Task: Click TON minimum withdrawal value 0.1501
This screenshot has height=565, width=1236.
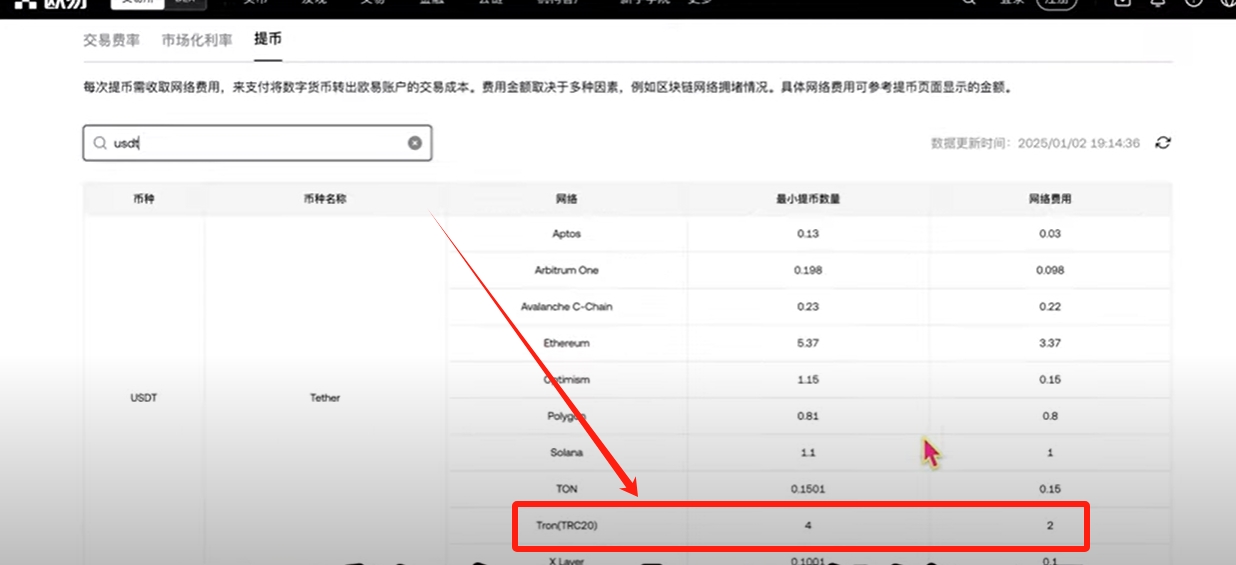Action: coord(808,489)
